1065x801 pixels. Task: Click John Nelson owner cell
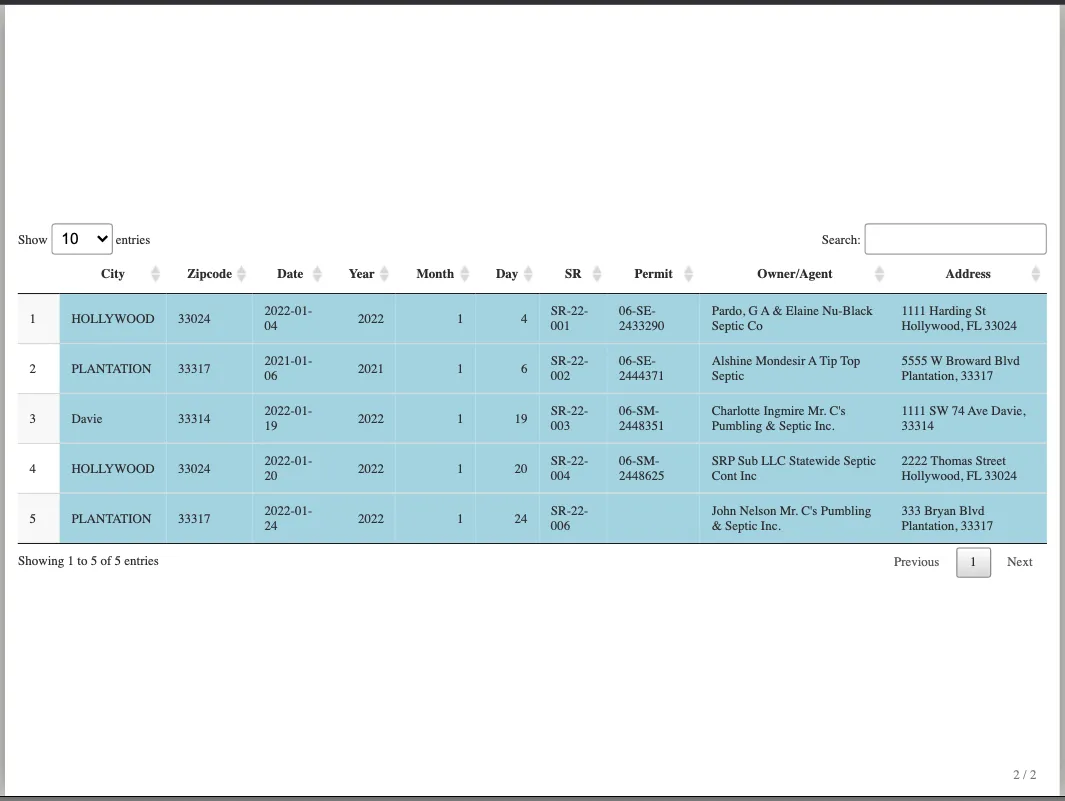(x=795, y=518)
